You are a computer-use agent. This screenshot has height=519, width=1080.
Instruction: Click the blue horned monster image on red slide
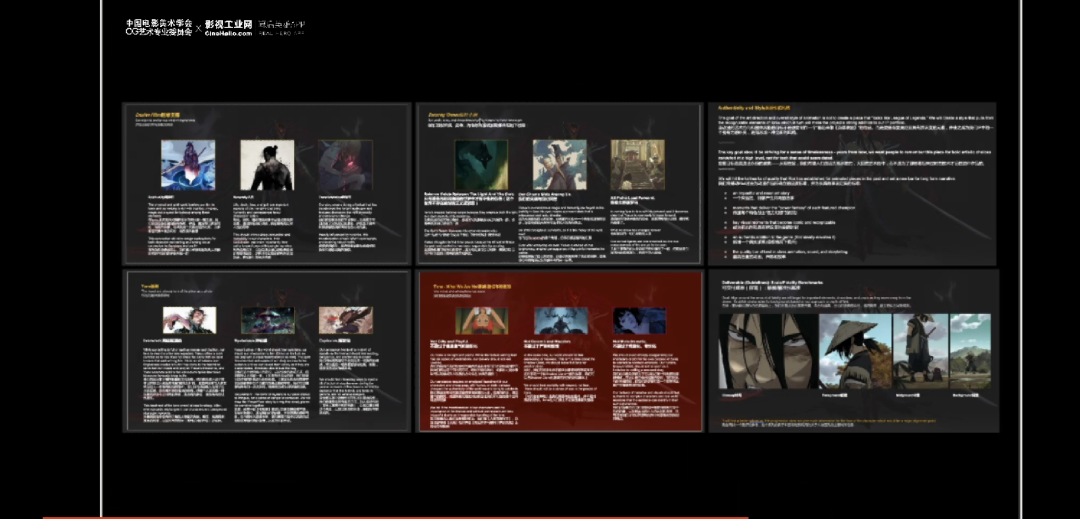[x=559, y=320]
